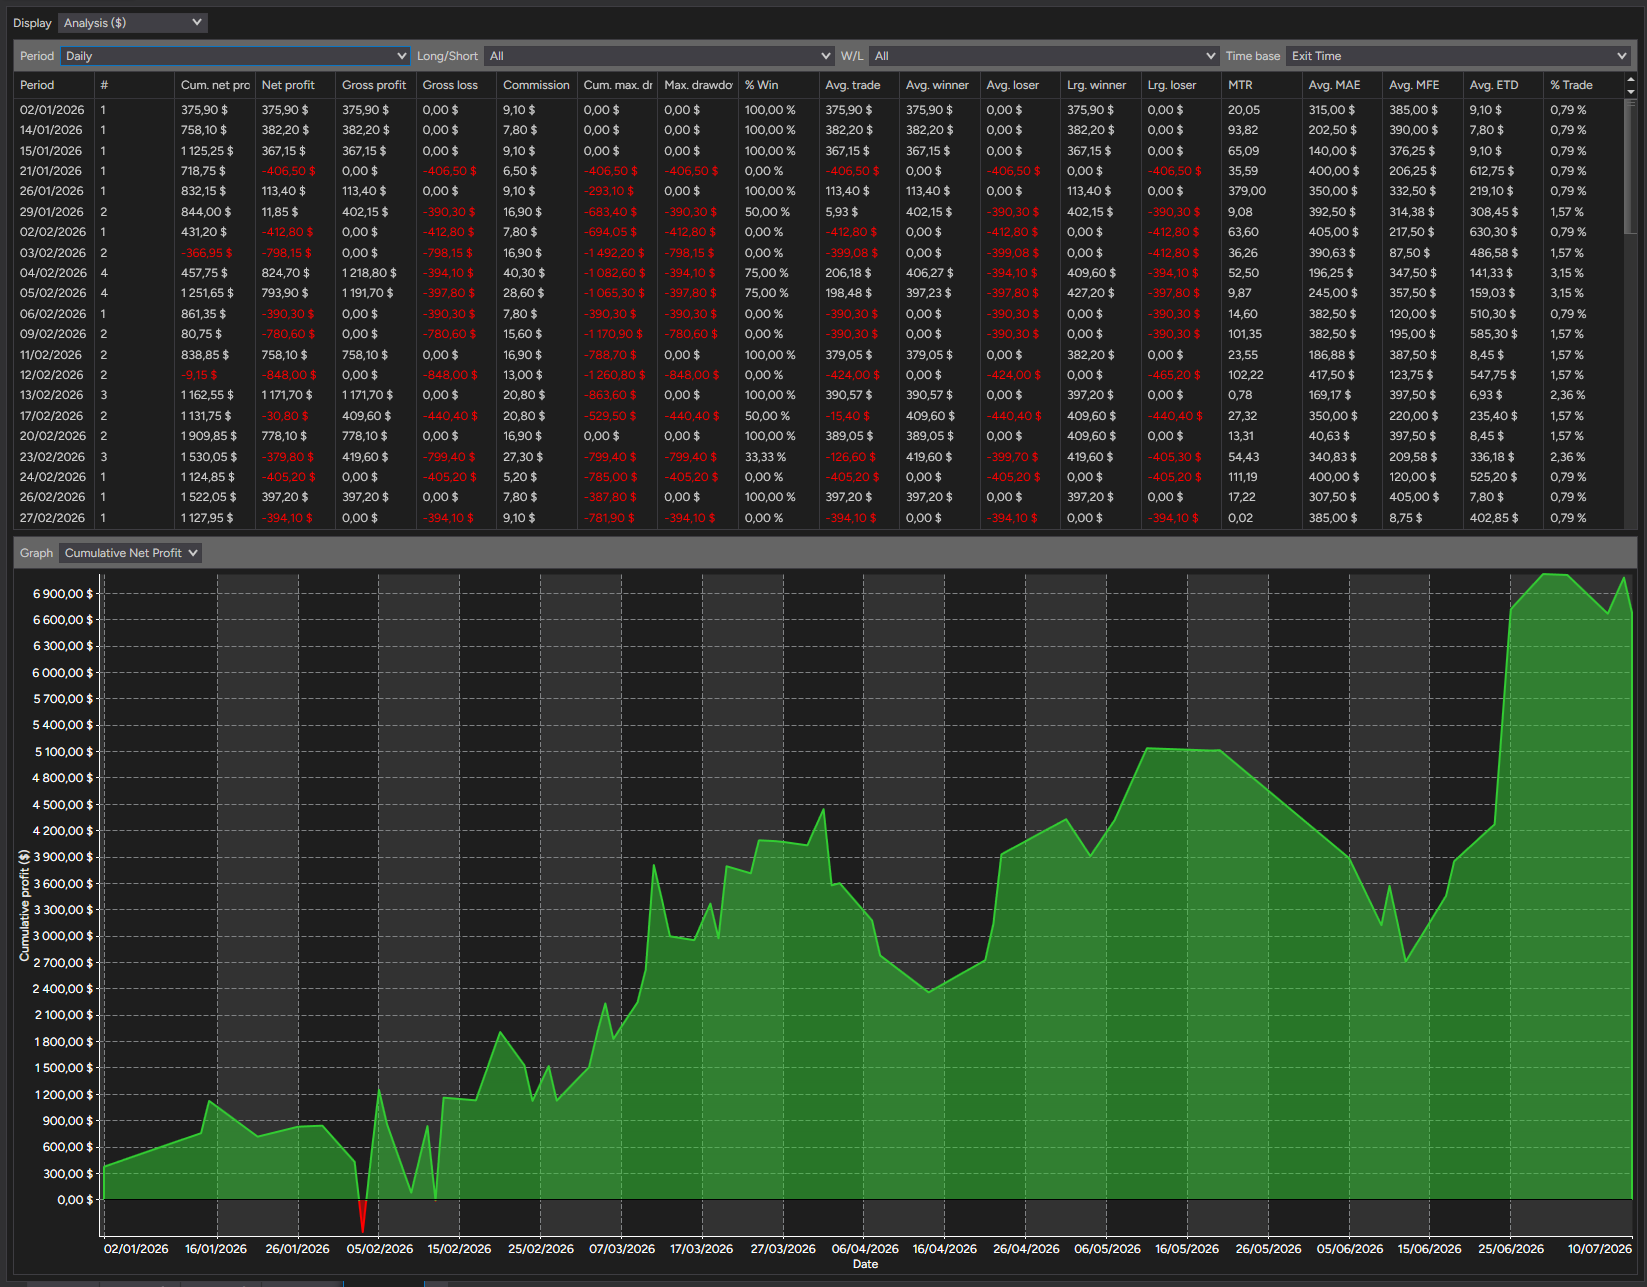Open the Display Analysis ($) dropdown
The height and width of the screenshot is (1287, 1647).
(132, 23)
